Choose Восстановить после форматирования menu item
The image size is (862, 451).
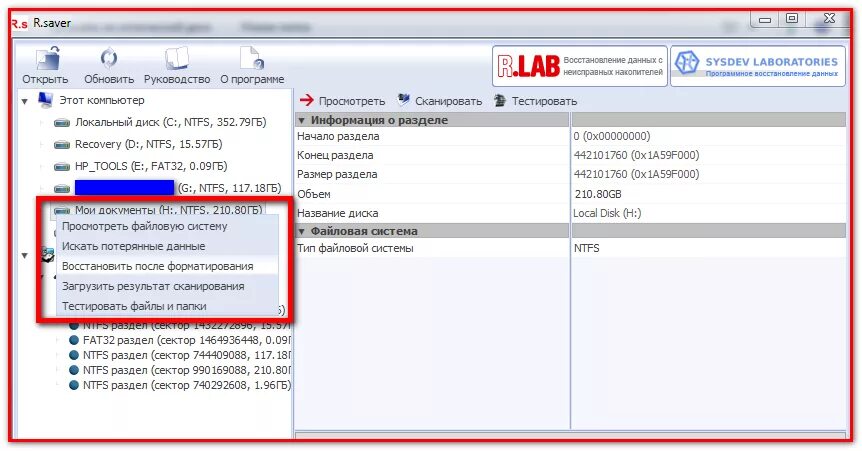[168, 266]
